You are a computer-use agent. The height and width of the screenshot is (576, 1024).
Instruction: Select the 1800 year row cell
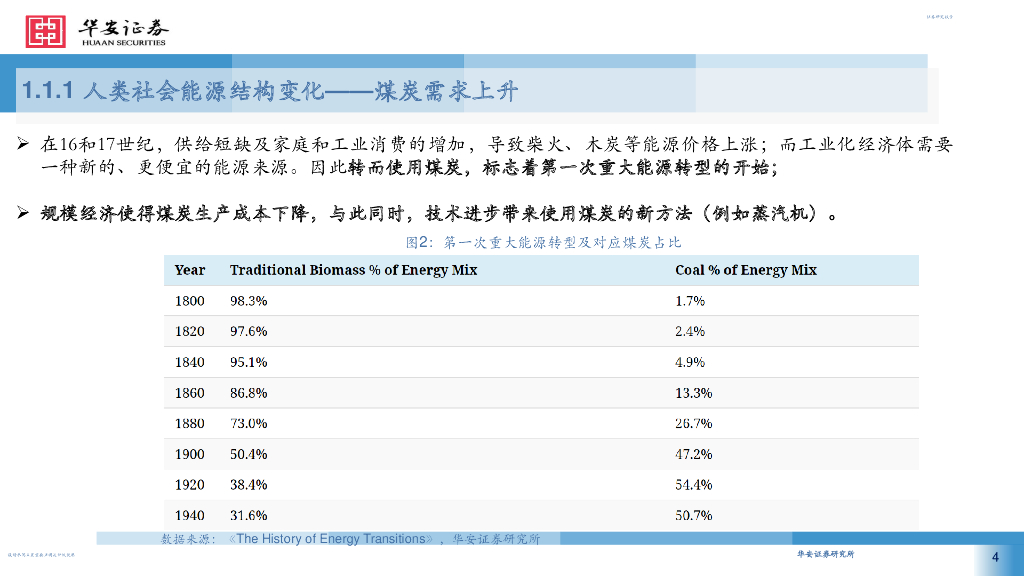pyautogui.click(x=189, y=301)
